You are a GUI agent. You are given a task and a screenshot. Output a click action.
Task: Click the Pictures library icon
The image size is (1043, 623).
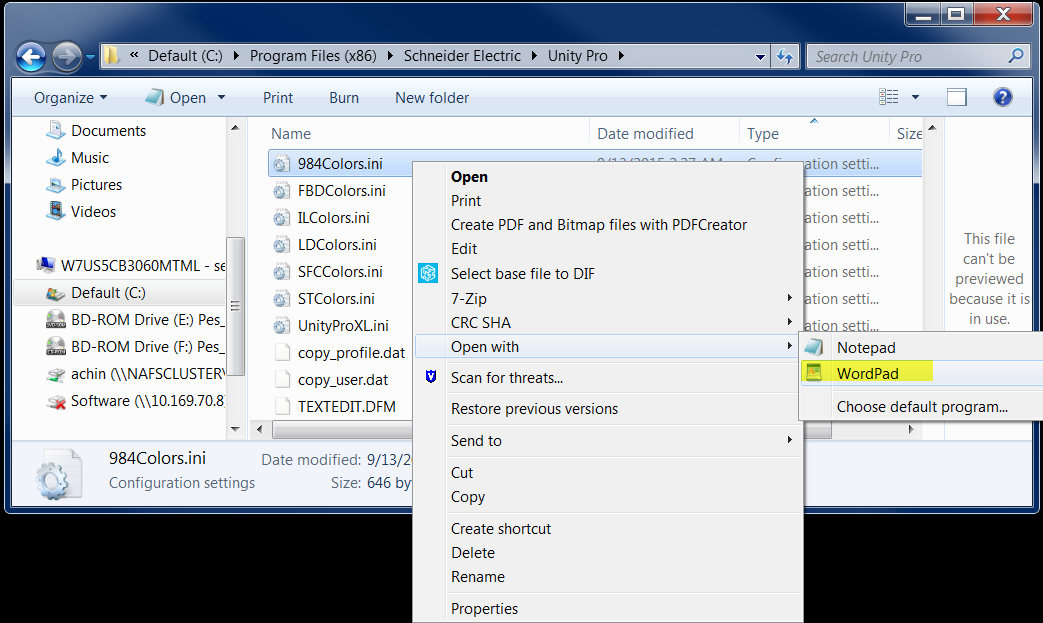pyautogui.click(x=56, y=185)
